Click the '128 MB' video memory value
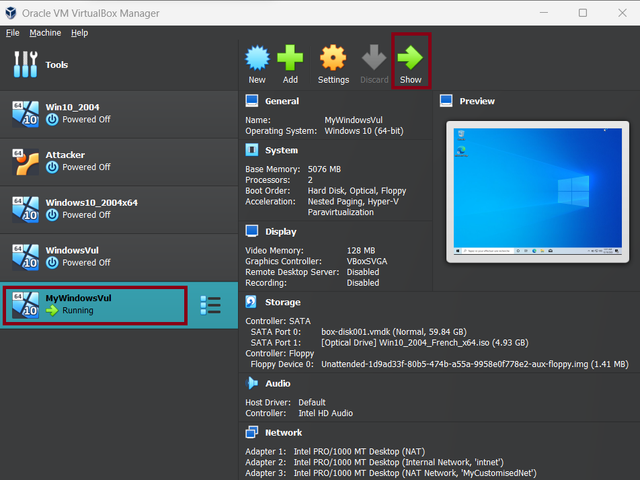The width and height of the screenshot is (640, 480). [x=361, y=250]
